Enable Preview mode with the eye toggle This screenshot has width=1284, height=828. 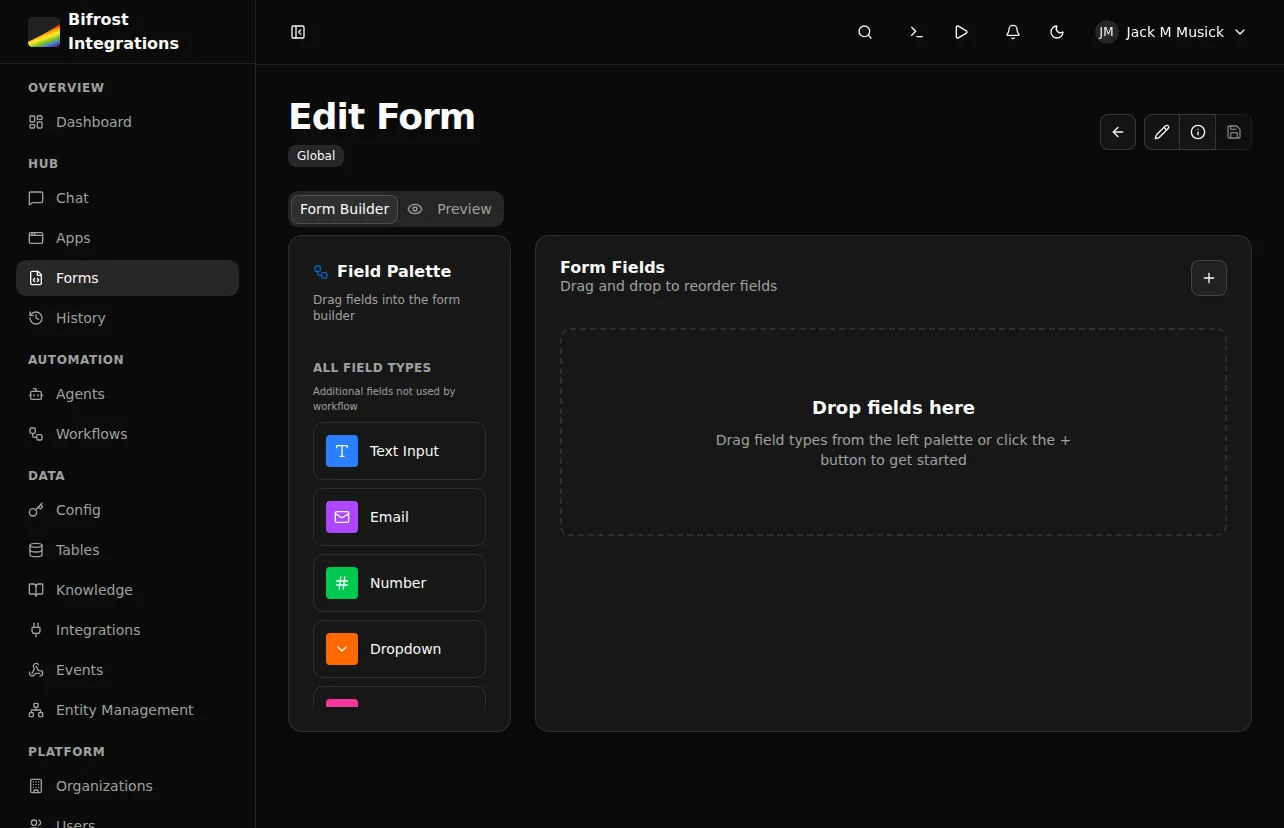point(451,209)
